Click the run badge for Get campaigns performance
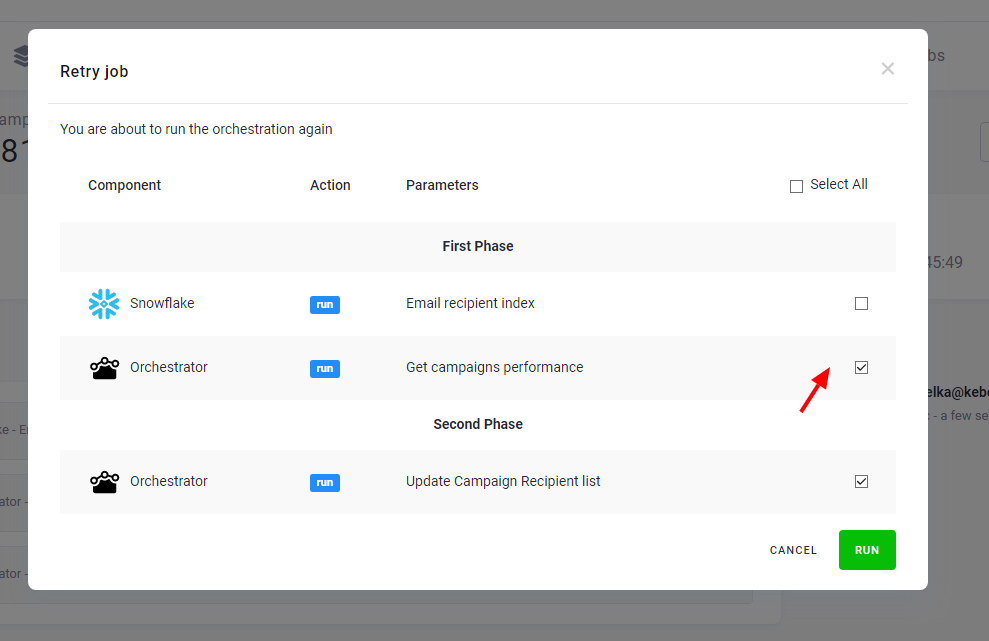Image resolution: width=989 pixels, height=641 pixels. tap(324, 368)
